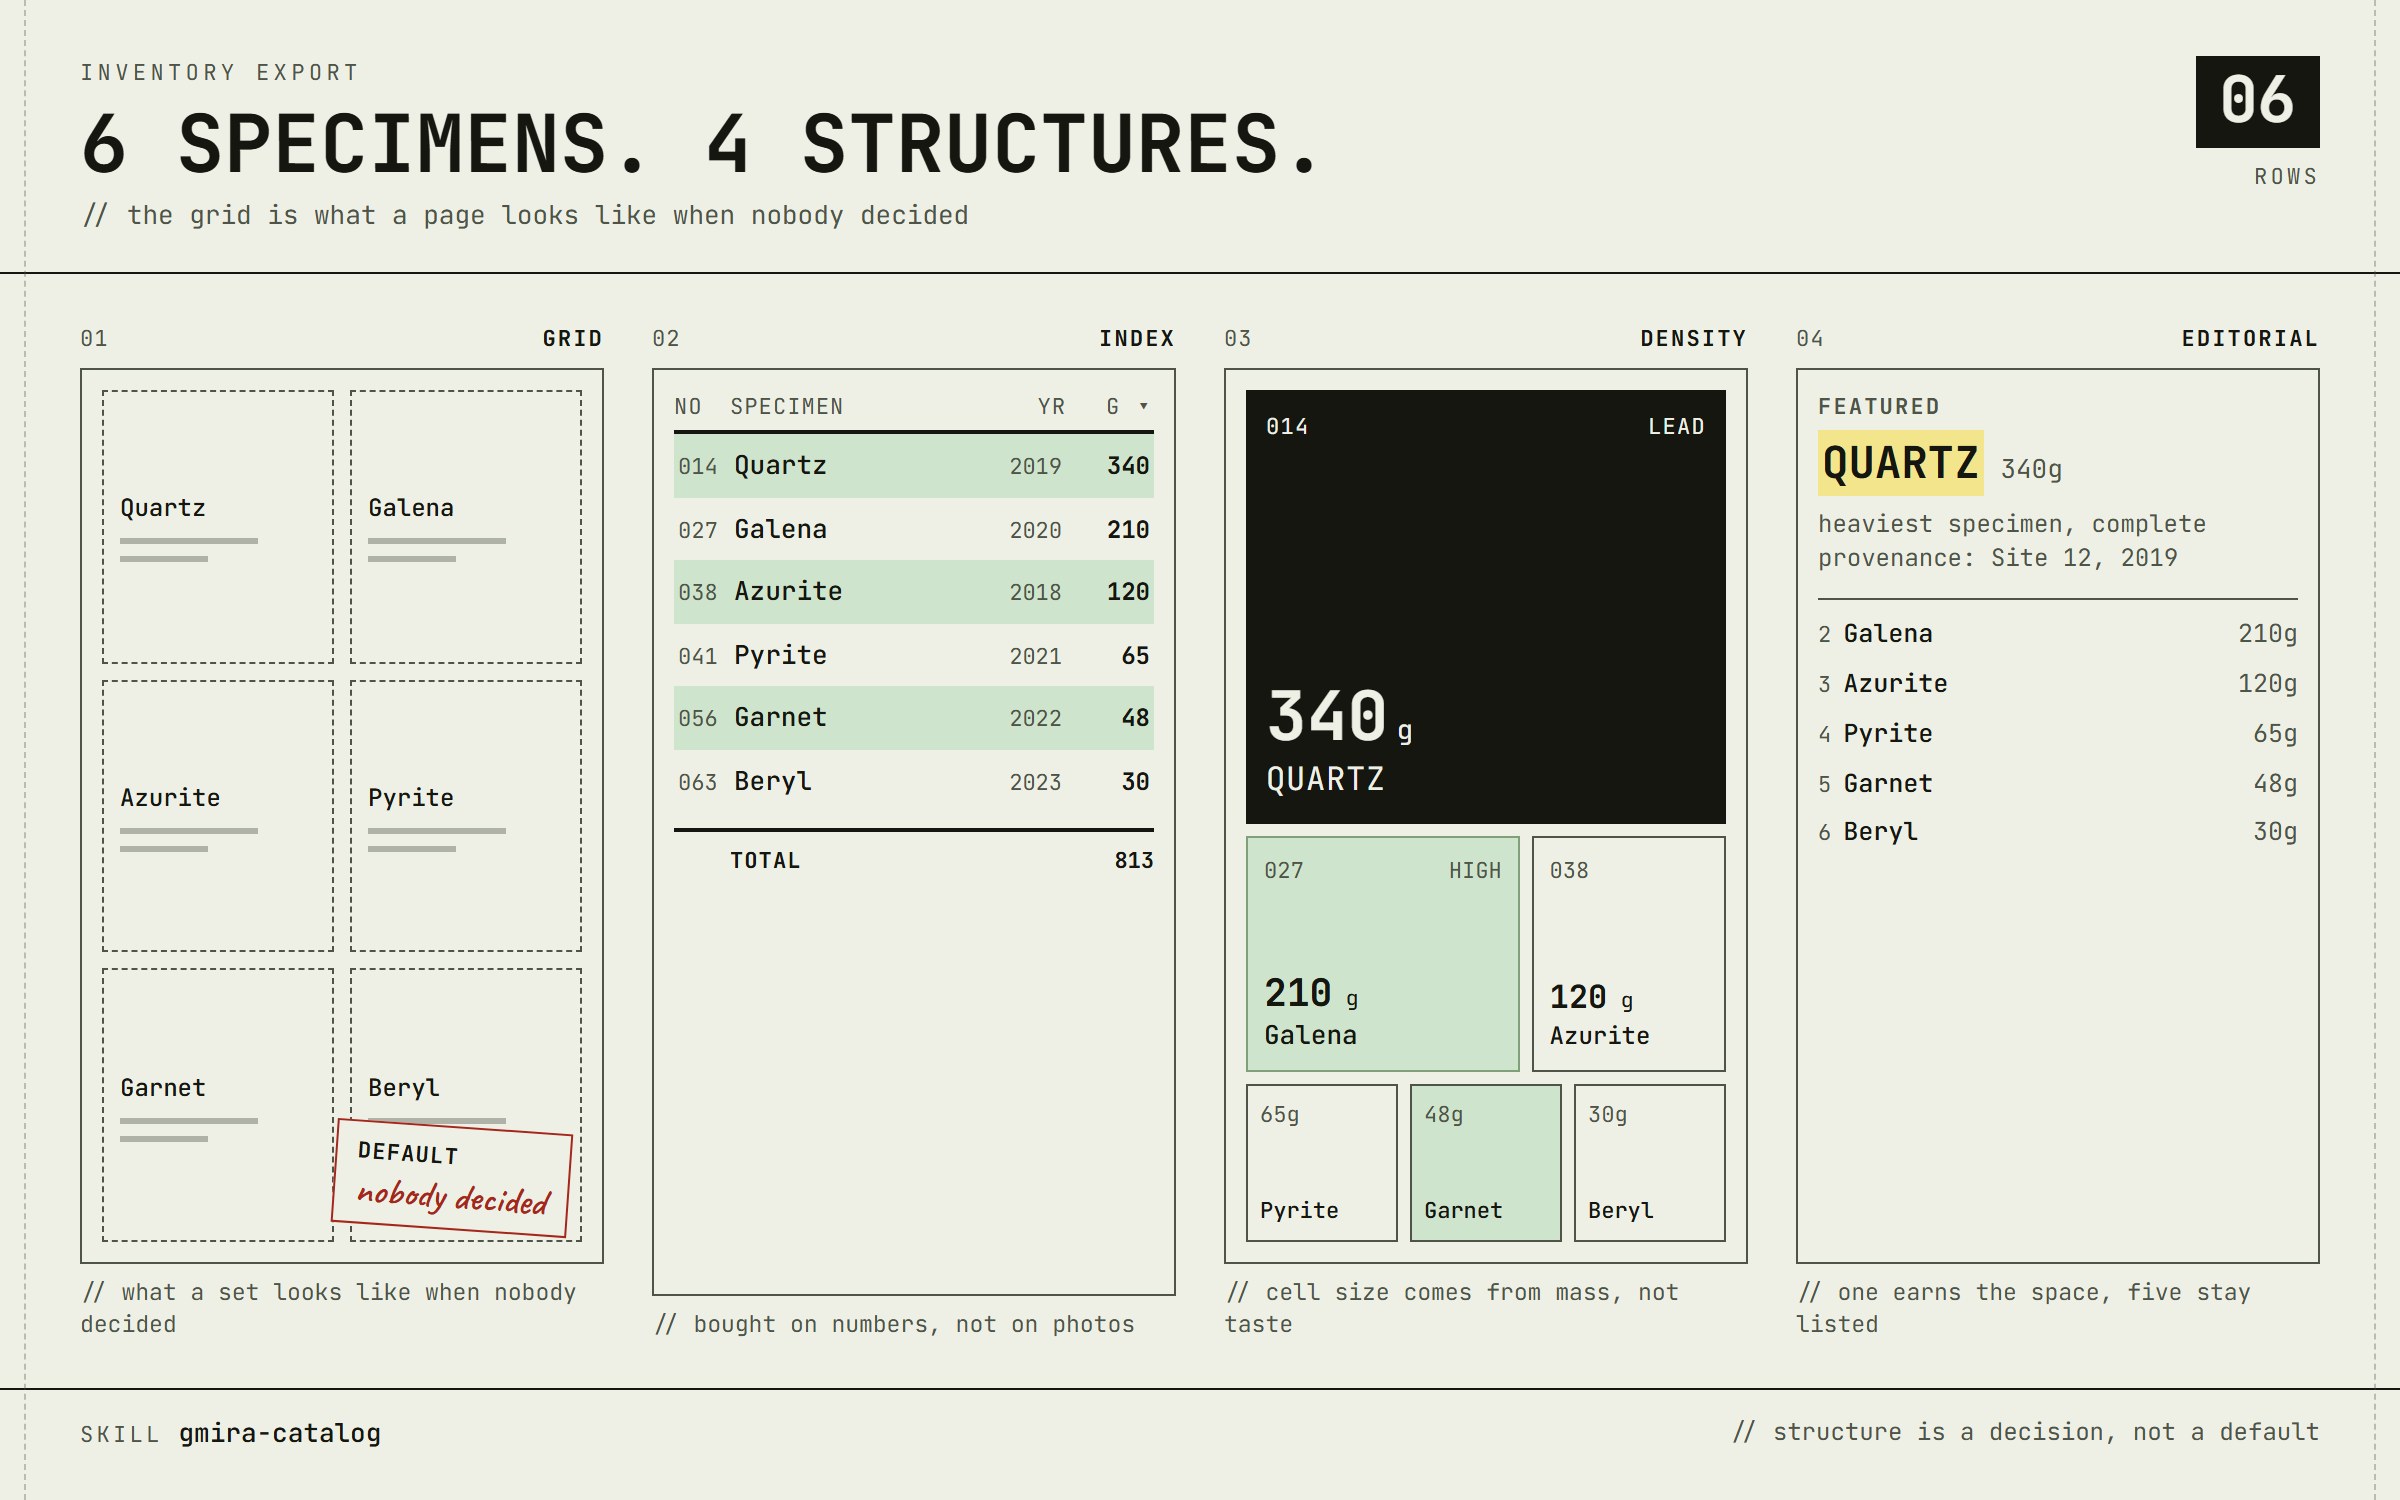The image size is (2400, 1500).
Task: Open the Garnet card in the grid
Action: (x=218, y=1105)
